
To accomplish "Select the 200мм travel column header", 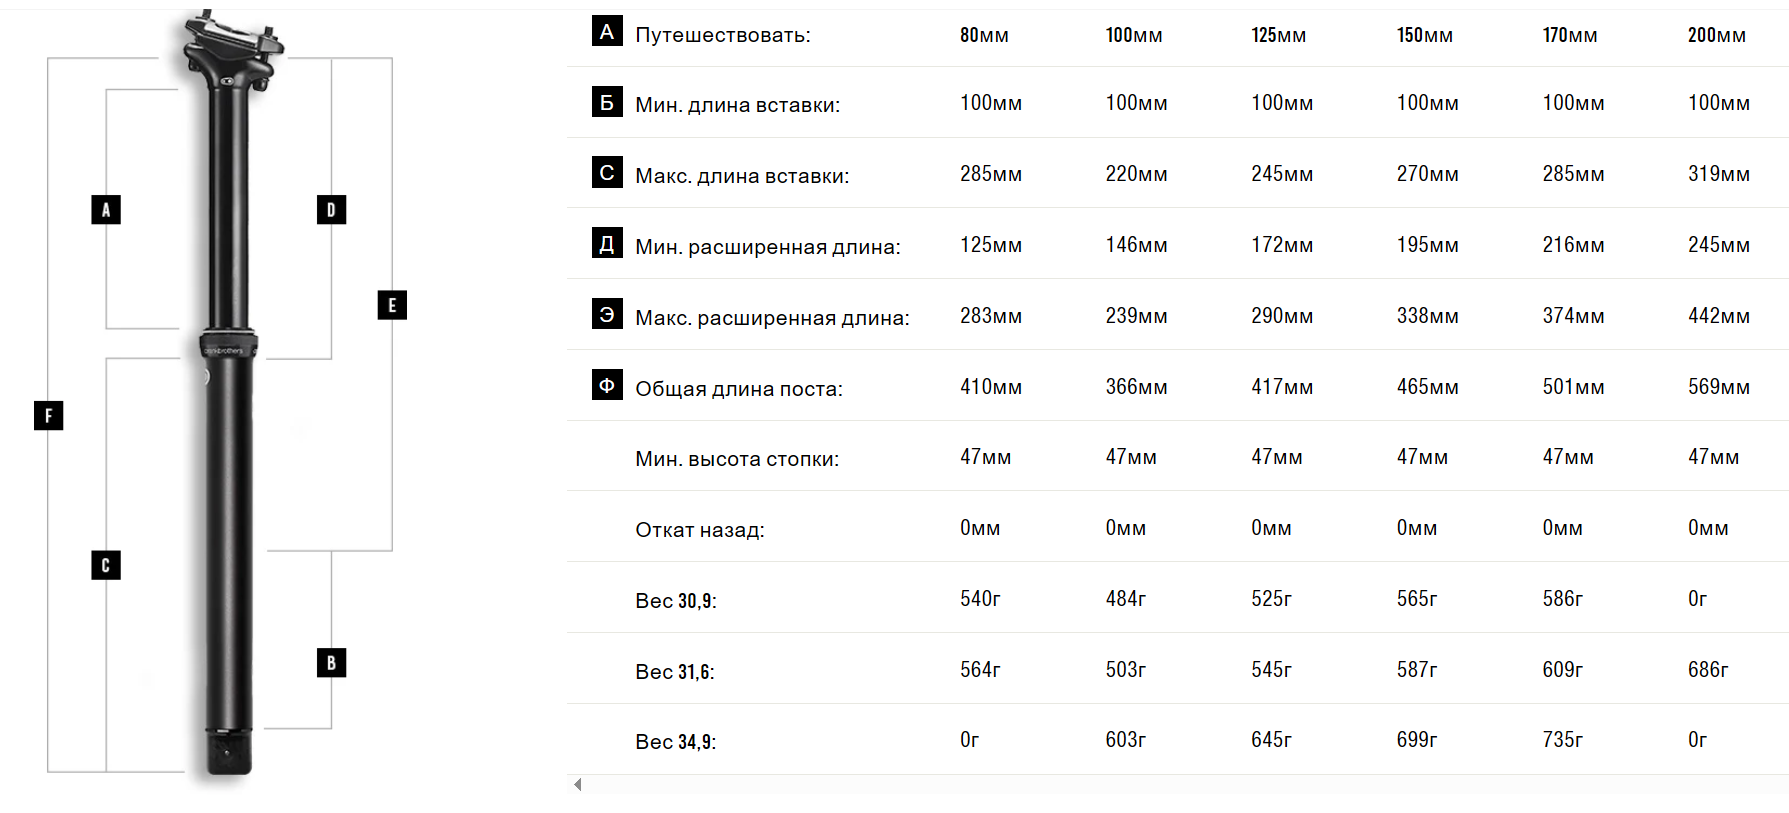I will point(1716,35).
